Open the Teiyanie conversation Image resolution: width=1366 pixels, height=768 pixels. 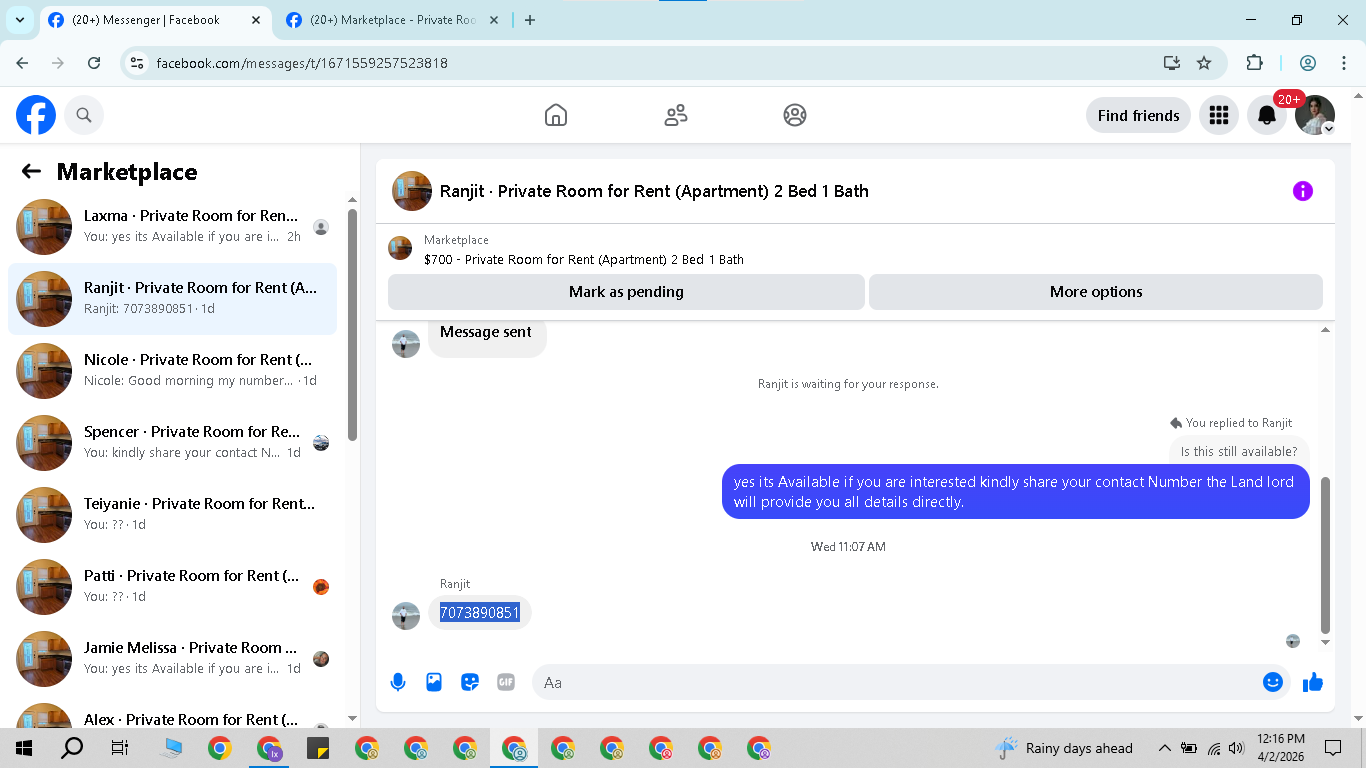(172, 515)
